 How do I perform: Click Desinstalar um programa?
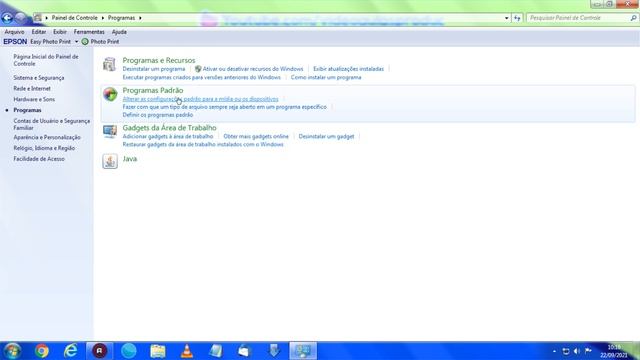tap(154, 69)
